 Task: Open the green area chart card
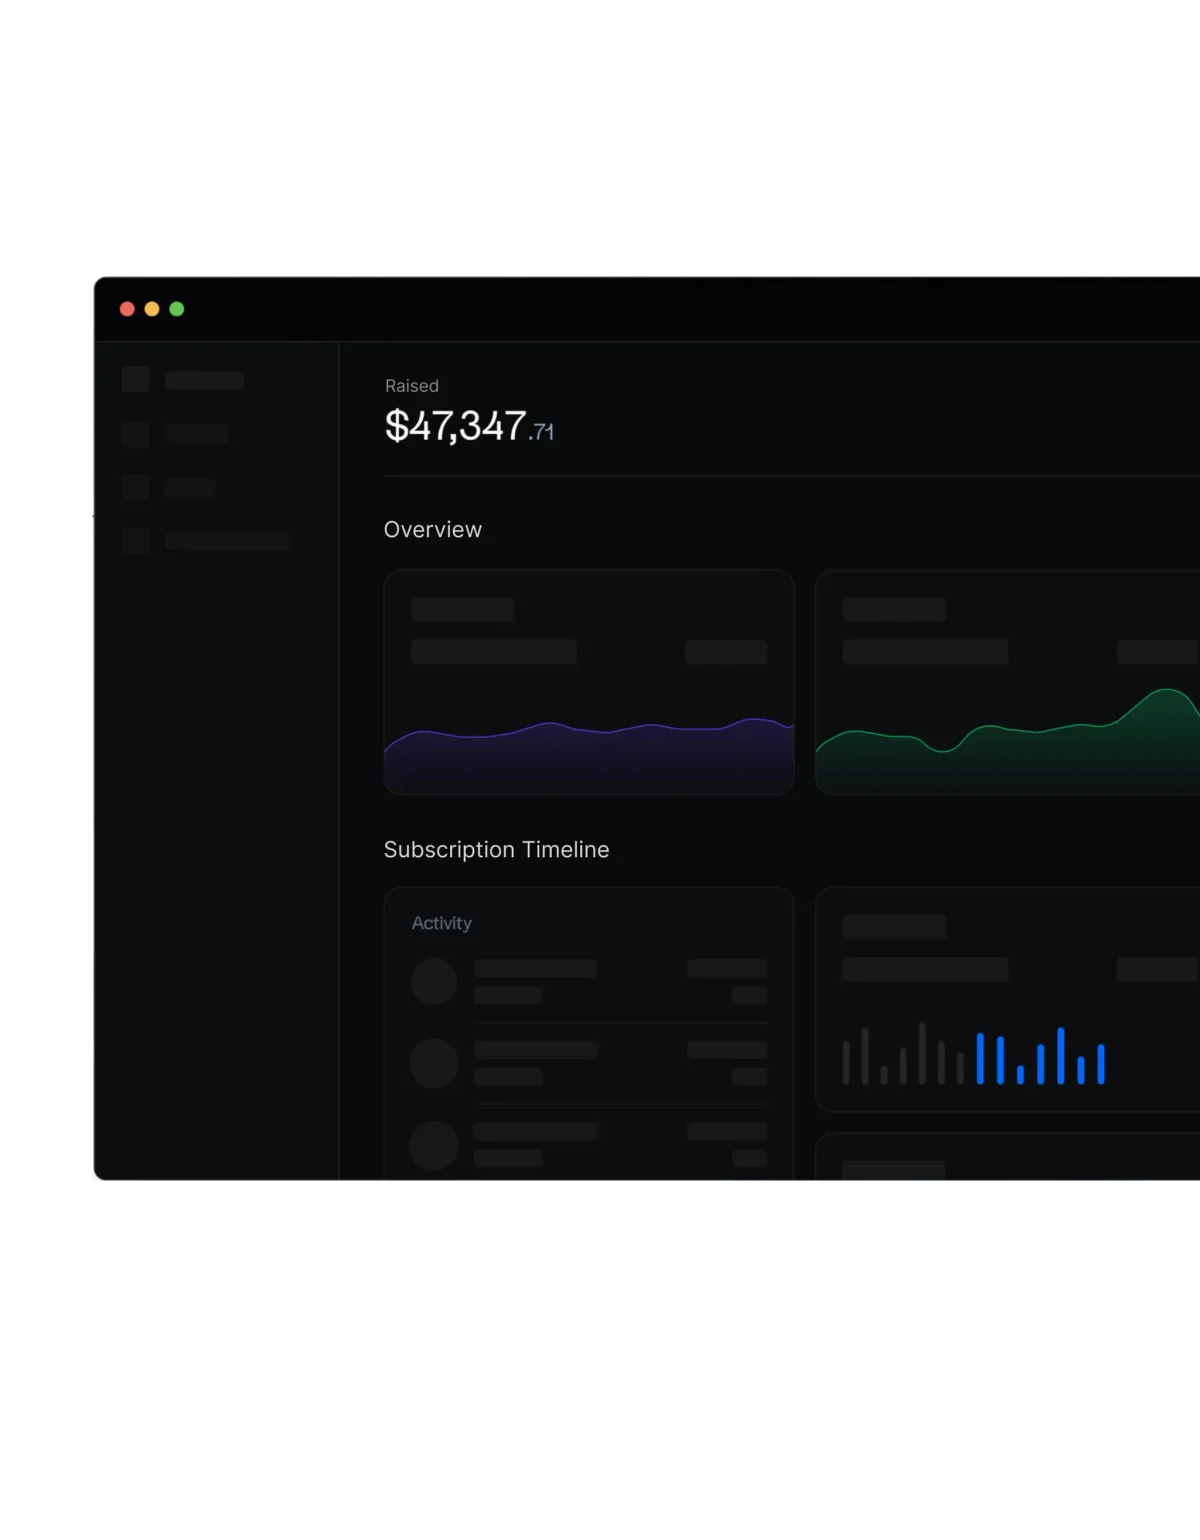click(x=1008, y=682)
